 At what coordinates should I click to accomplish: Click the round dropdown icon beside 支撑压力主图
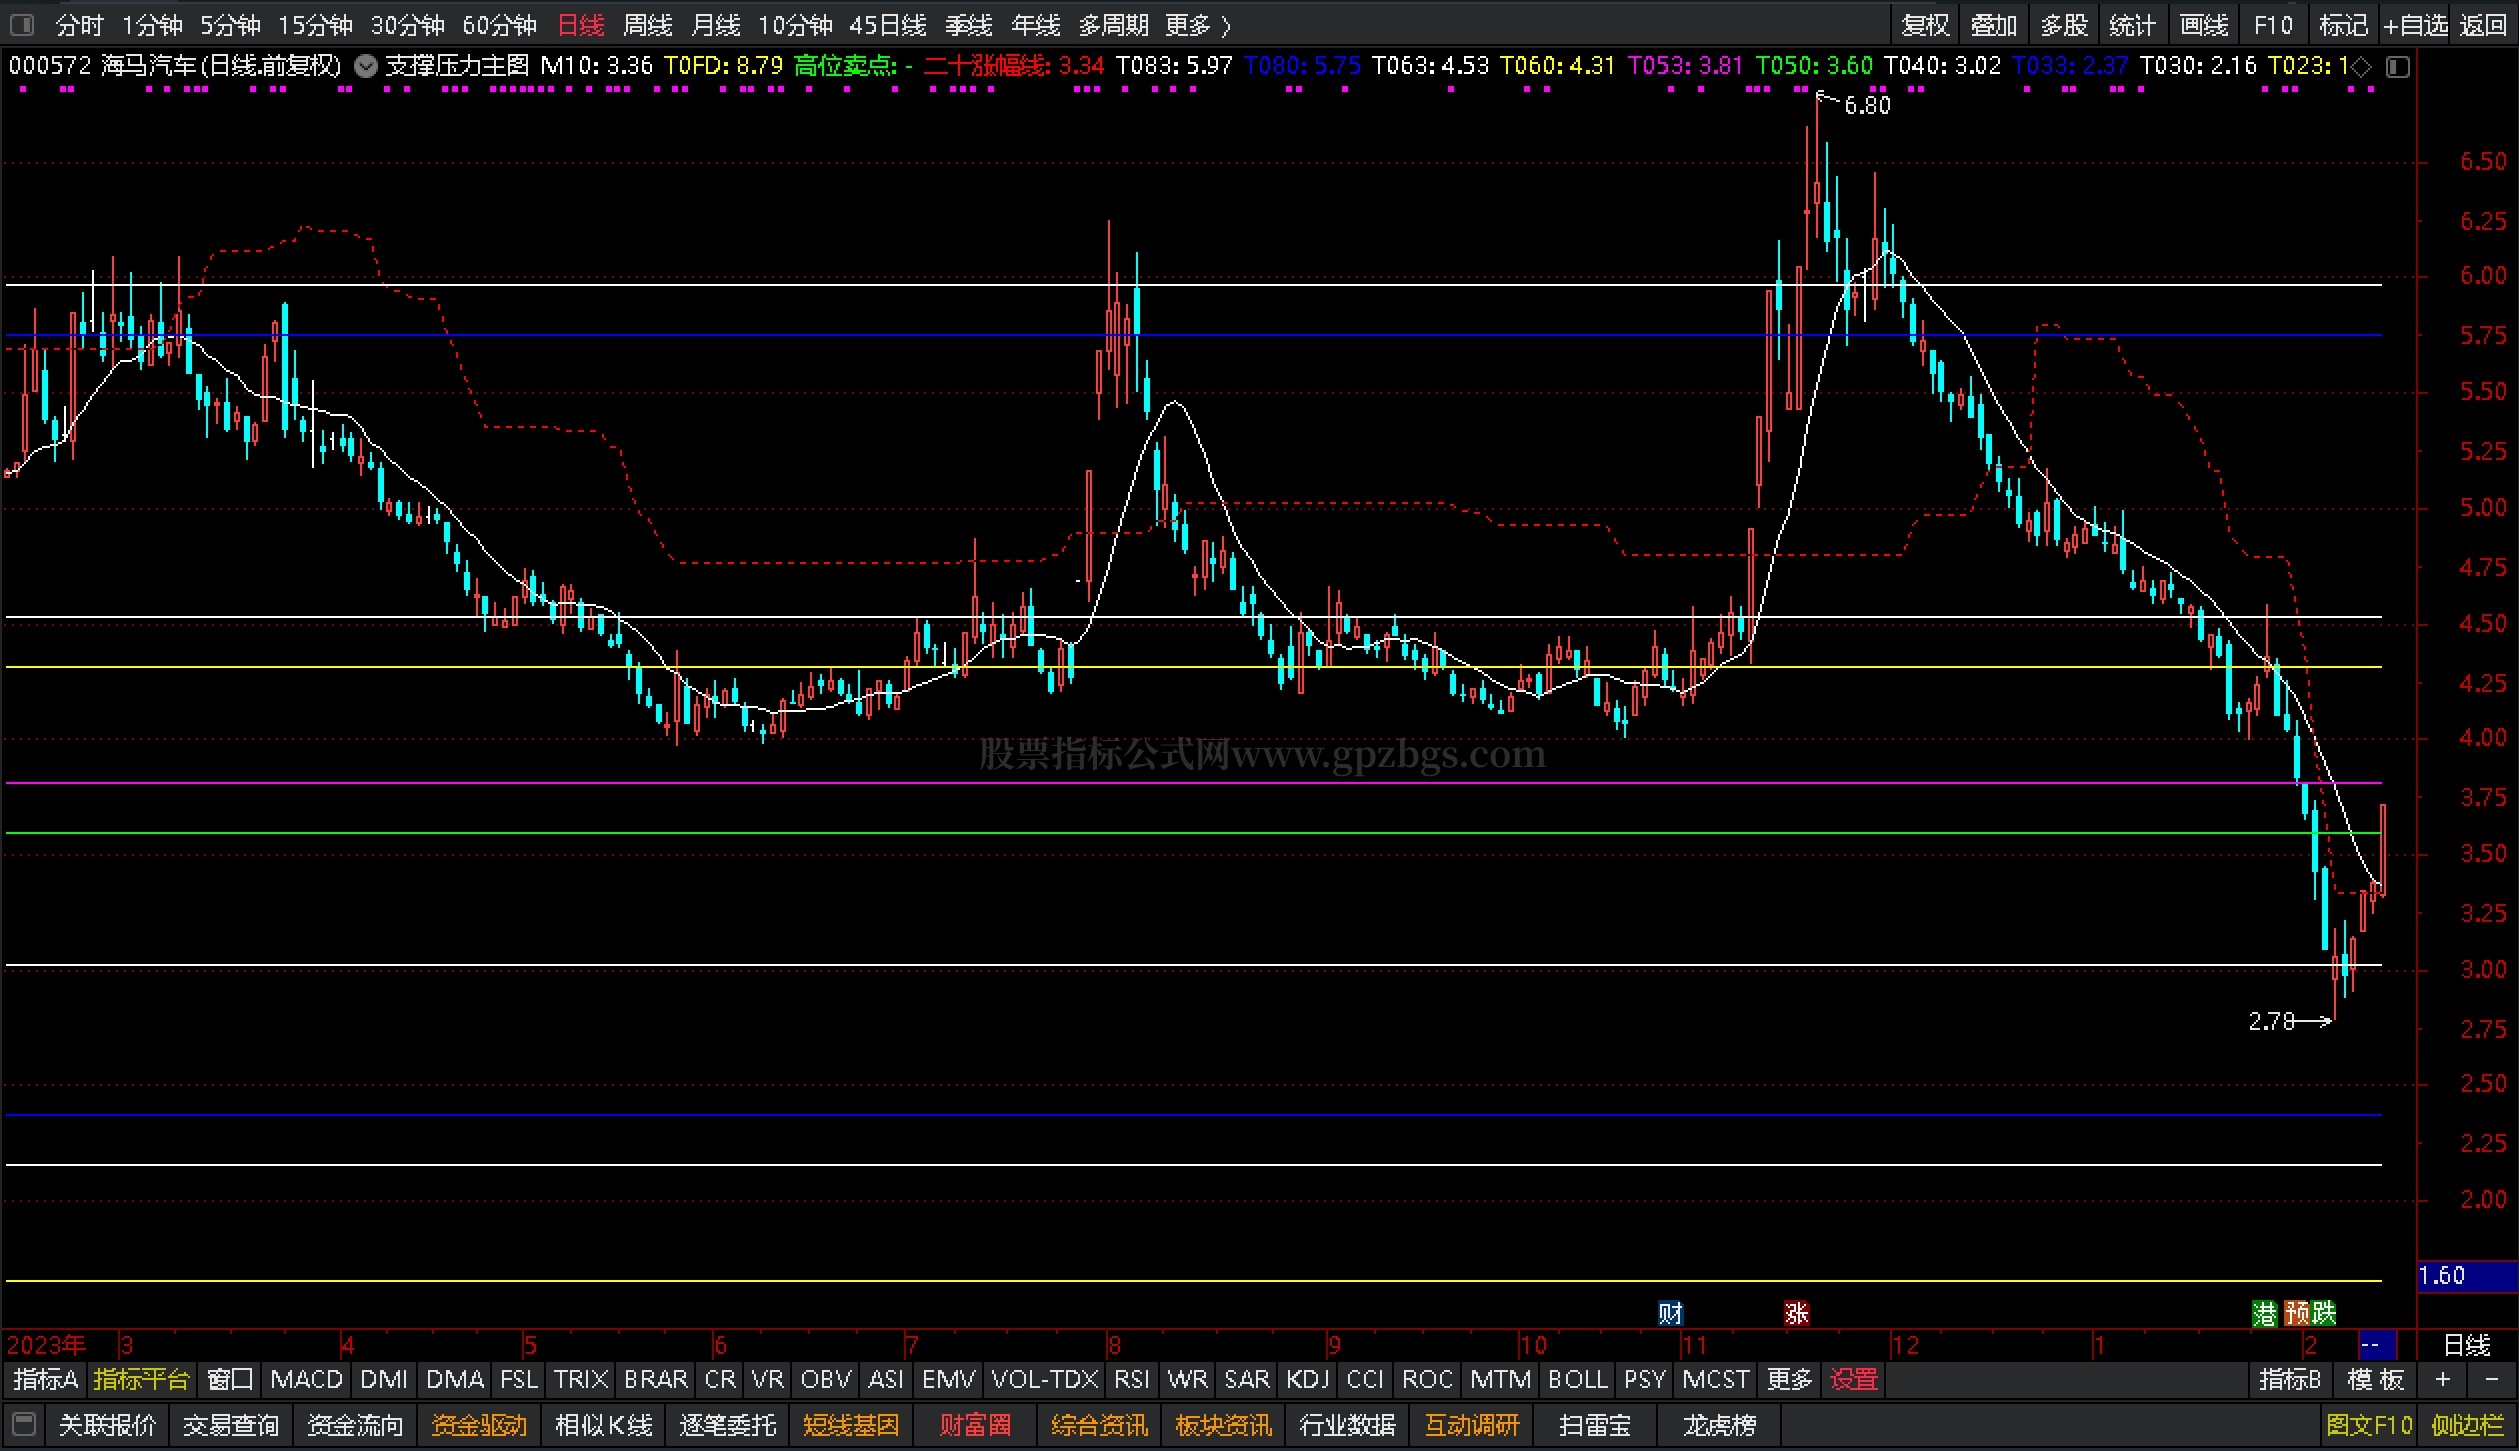[366, 66]
